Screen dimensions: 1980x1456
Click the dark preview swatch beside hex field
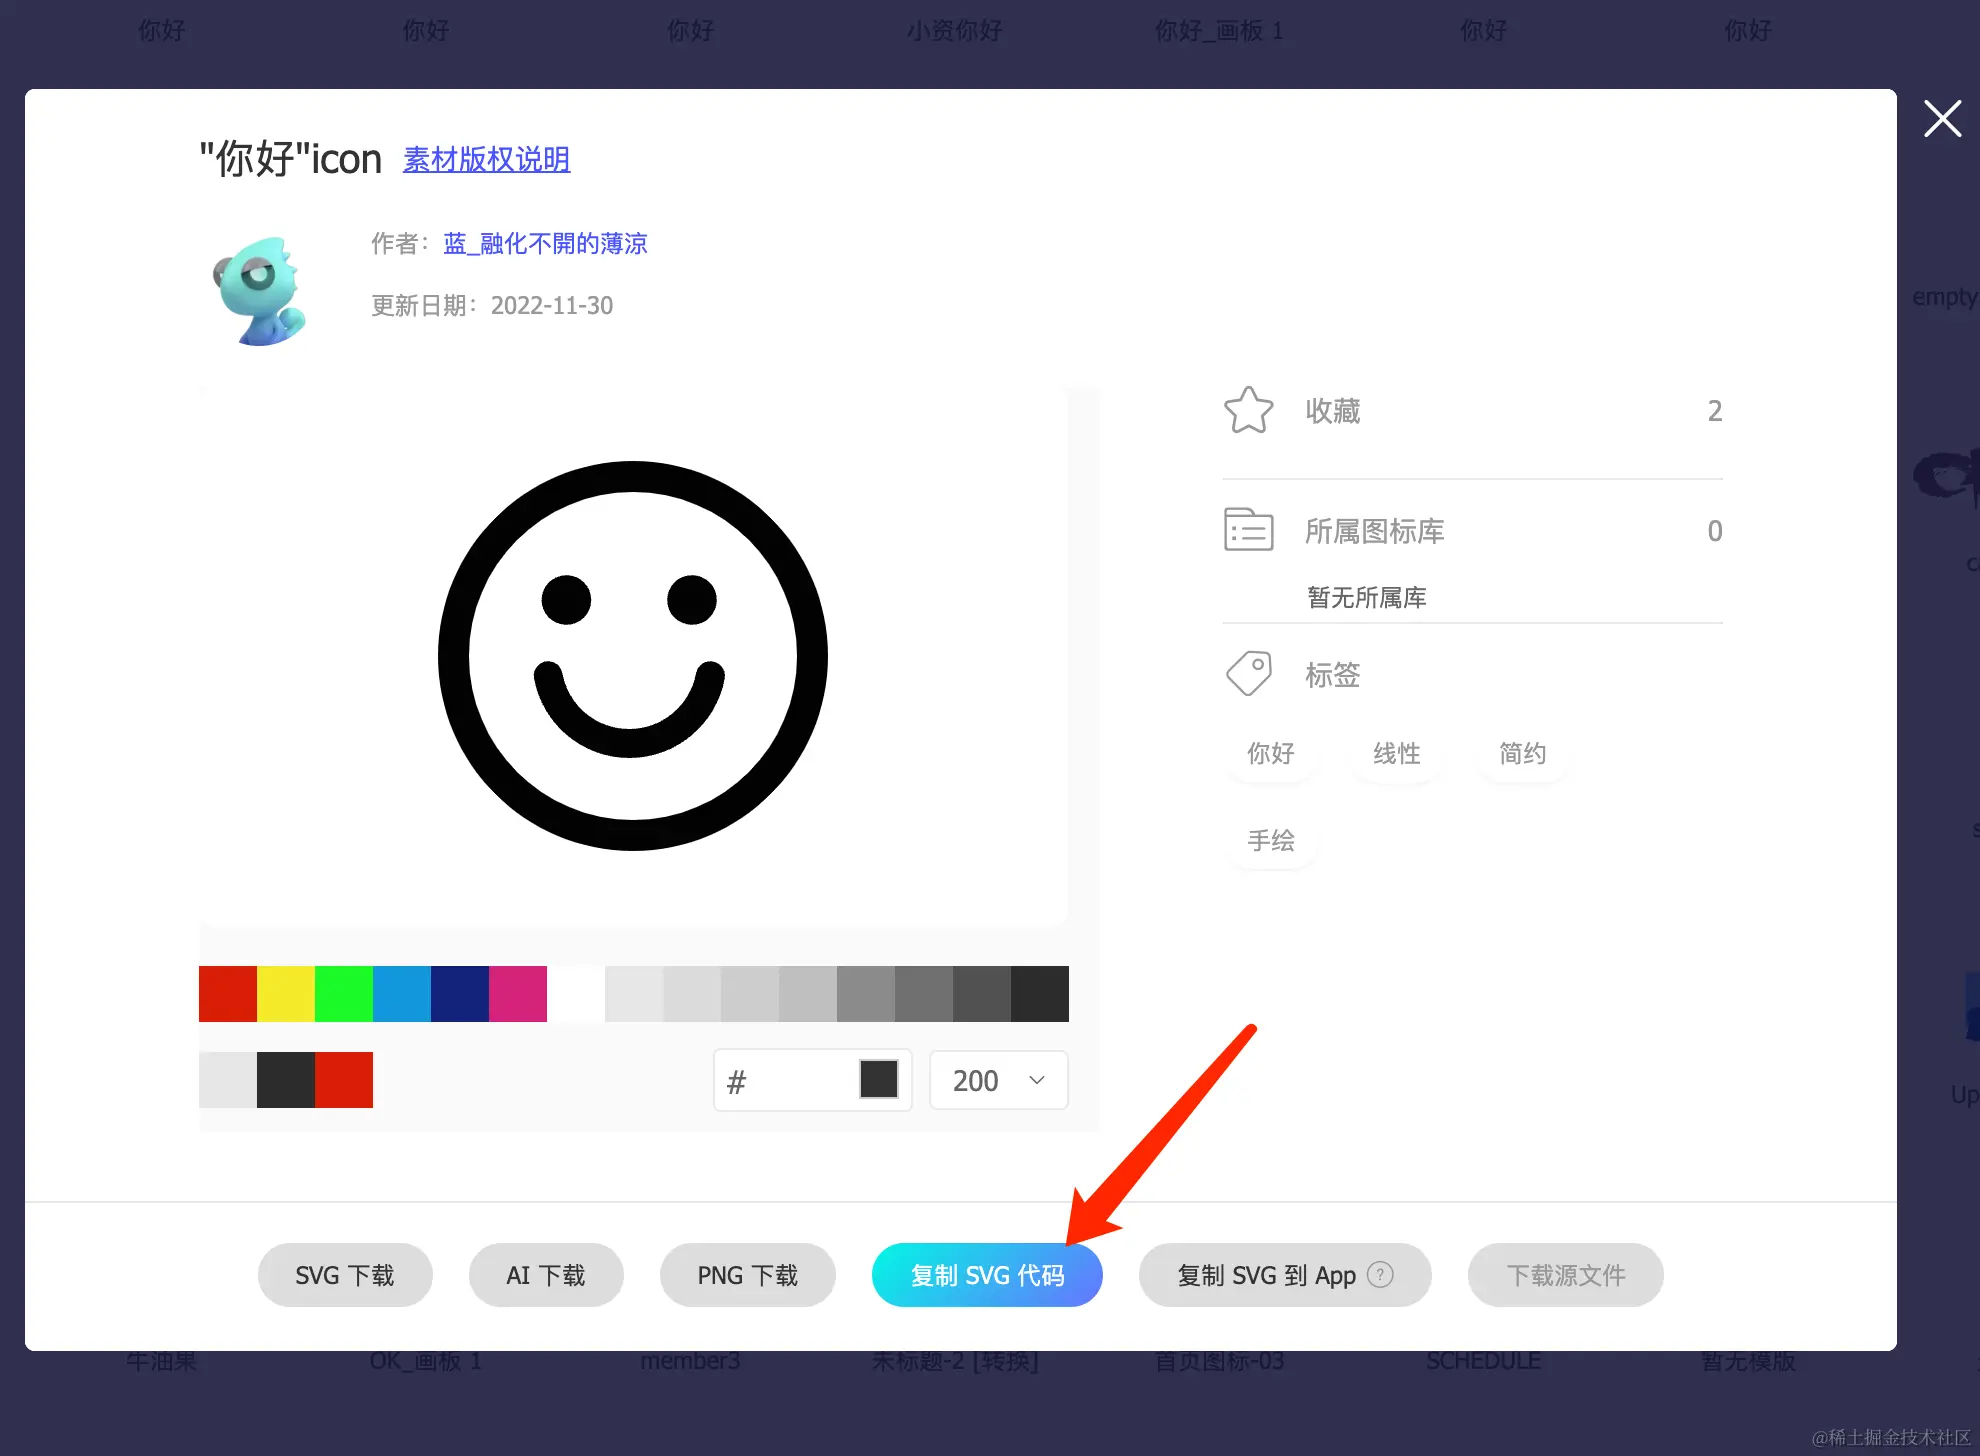click(878, 1080)
